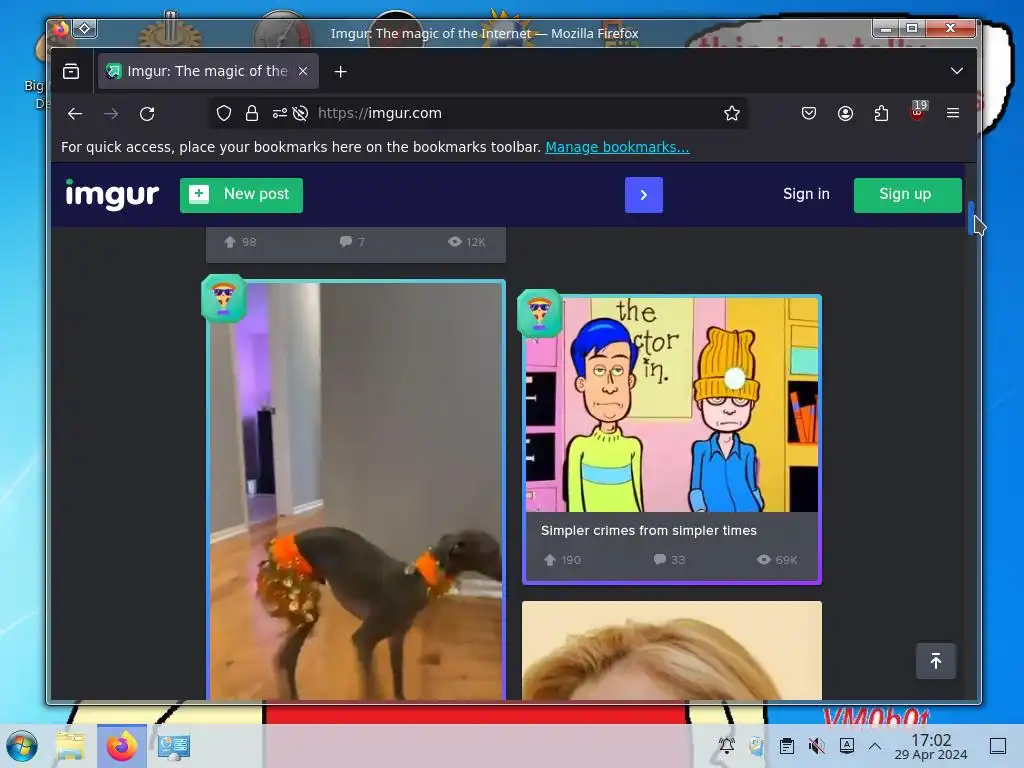Open the 7 comments icon
This screenshot has width=1024, height=768.
pyautogui.click(x=345, y=242)
